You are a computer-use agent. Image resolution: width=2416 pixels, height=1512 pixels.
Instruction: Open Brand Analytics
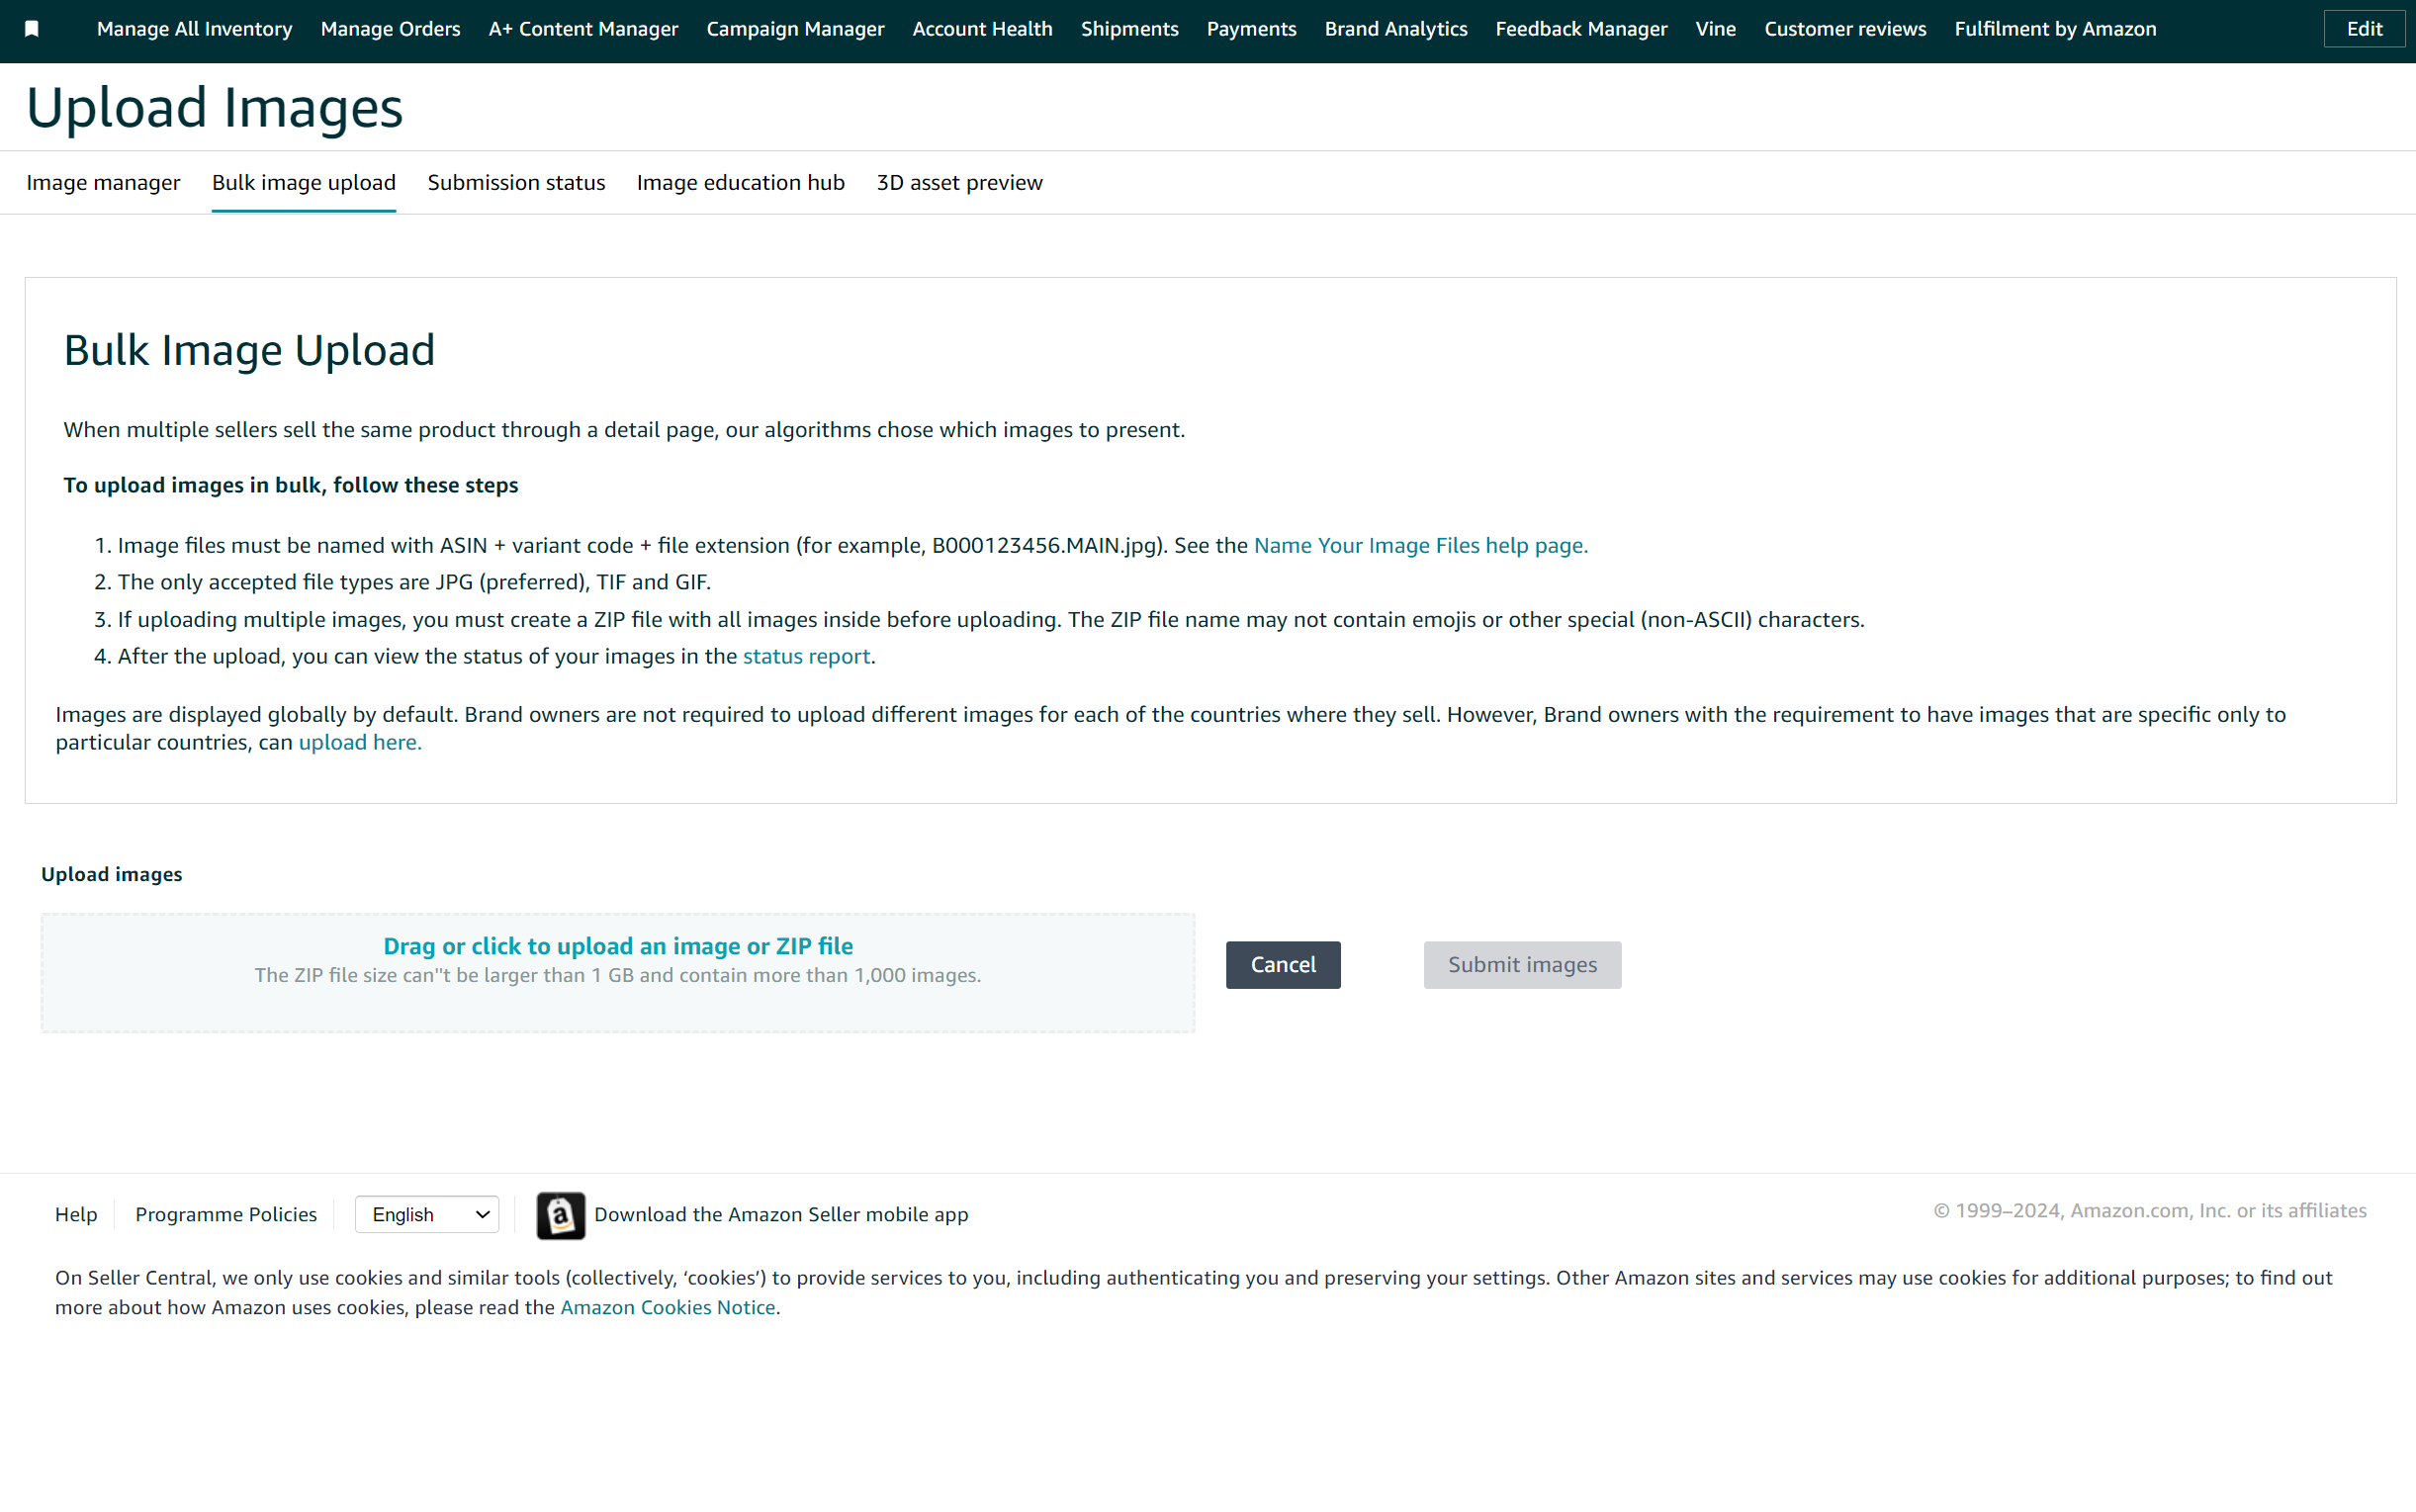pyautogui.click(x=1395, y=29)
